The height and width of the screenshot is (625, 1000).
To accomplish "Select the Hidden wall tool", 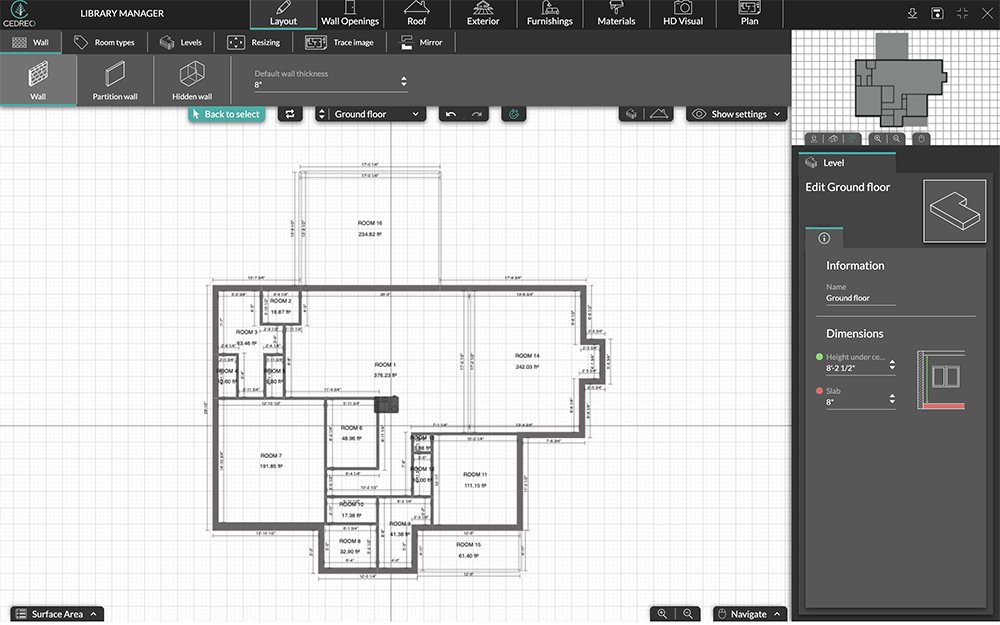I will pos(190,80).
